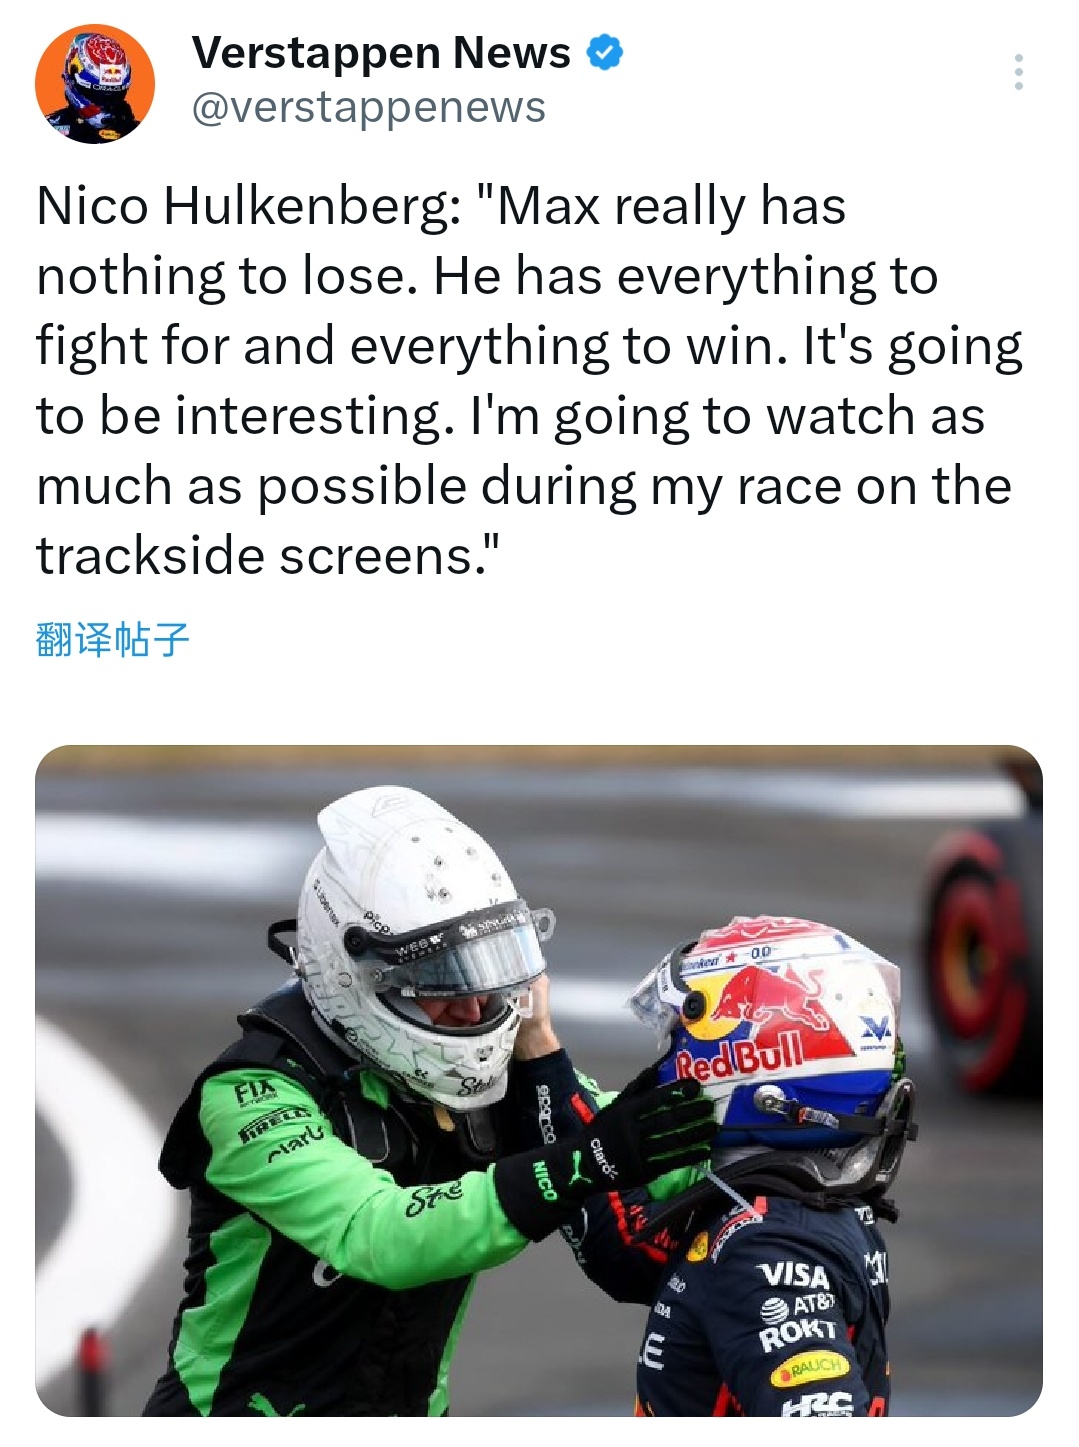Click the VISA logo on the navy race suit

click(793, 1275)
